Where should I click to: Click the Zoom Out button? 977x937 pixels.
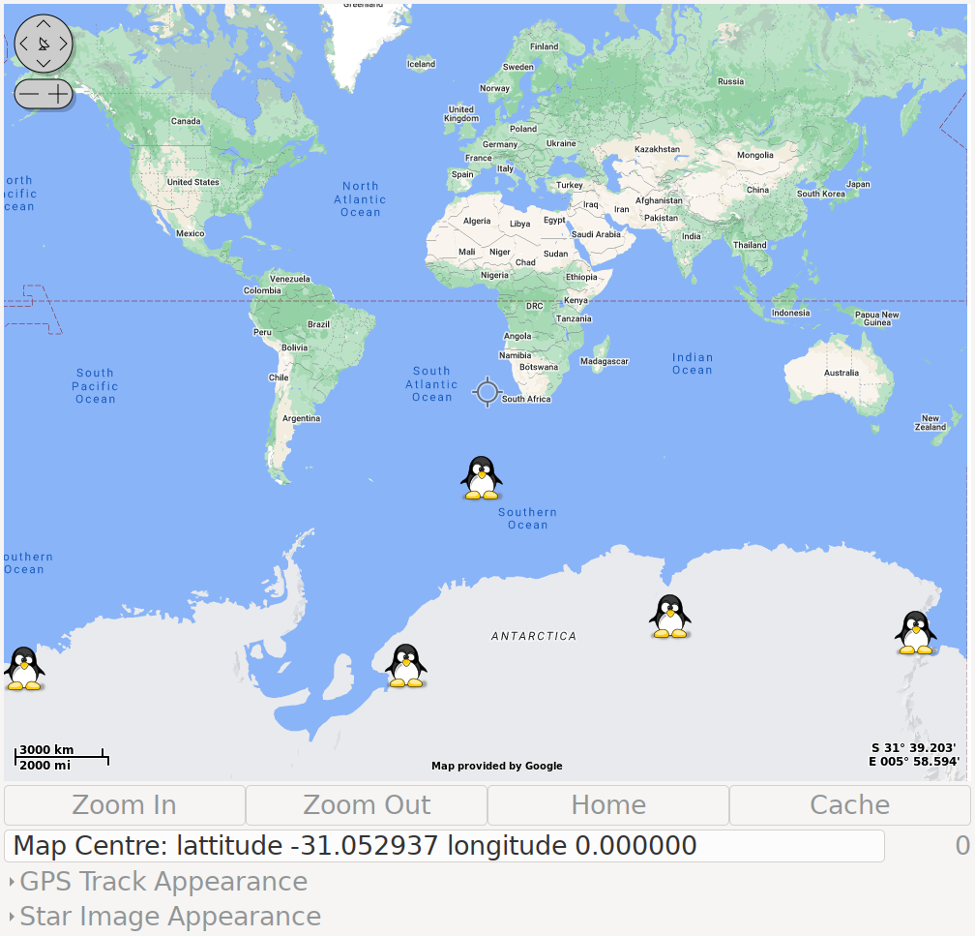pyautogui.click(x=366, y=806)
